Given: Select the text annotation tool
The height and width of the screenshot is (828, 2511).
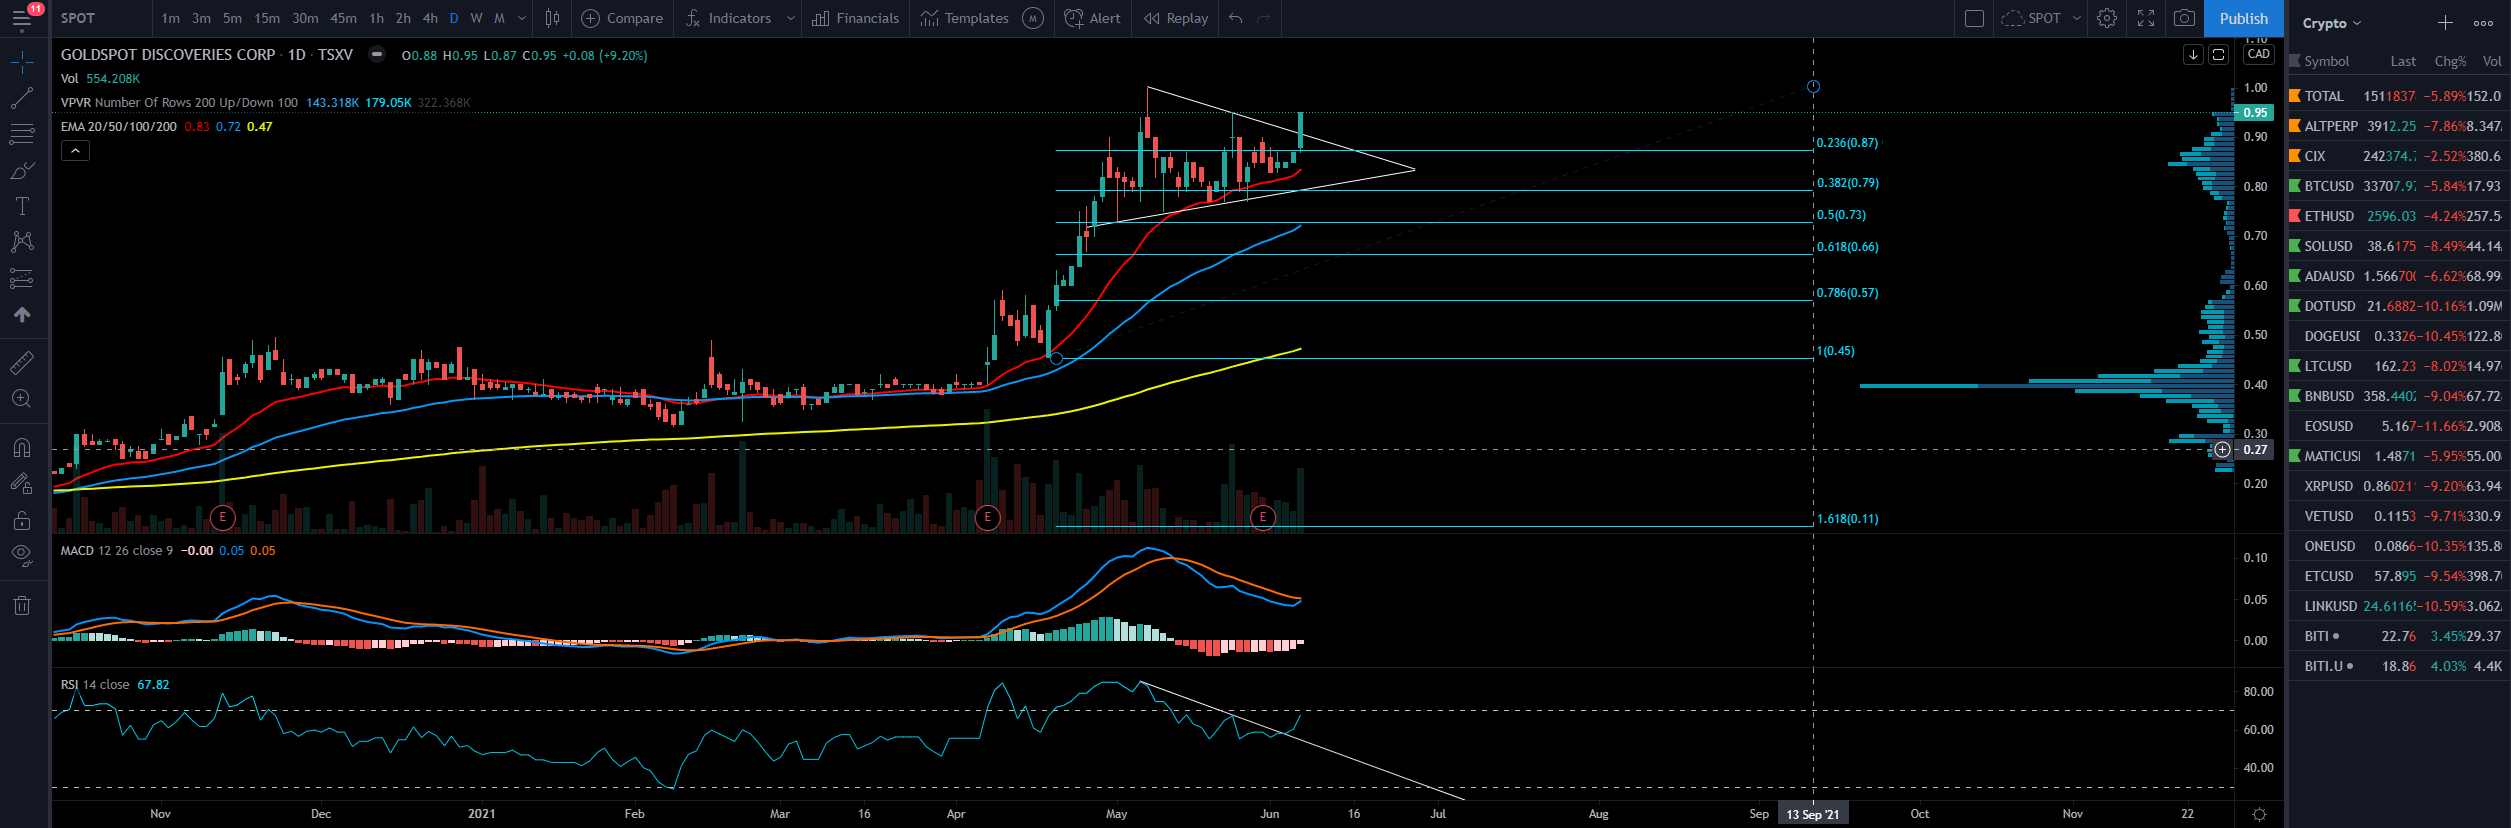Looking at the screenshot, I should click(22, 207).
